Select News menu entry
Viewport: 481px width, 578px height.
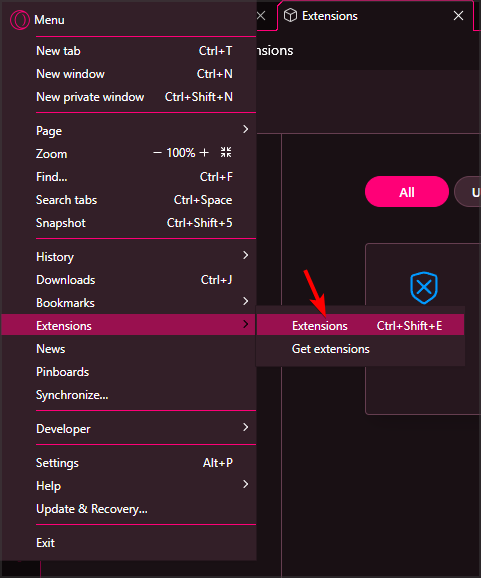(129, 349)
